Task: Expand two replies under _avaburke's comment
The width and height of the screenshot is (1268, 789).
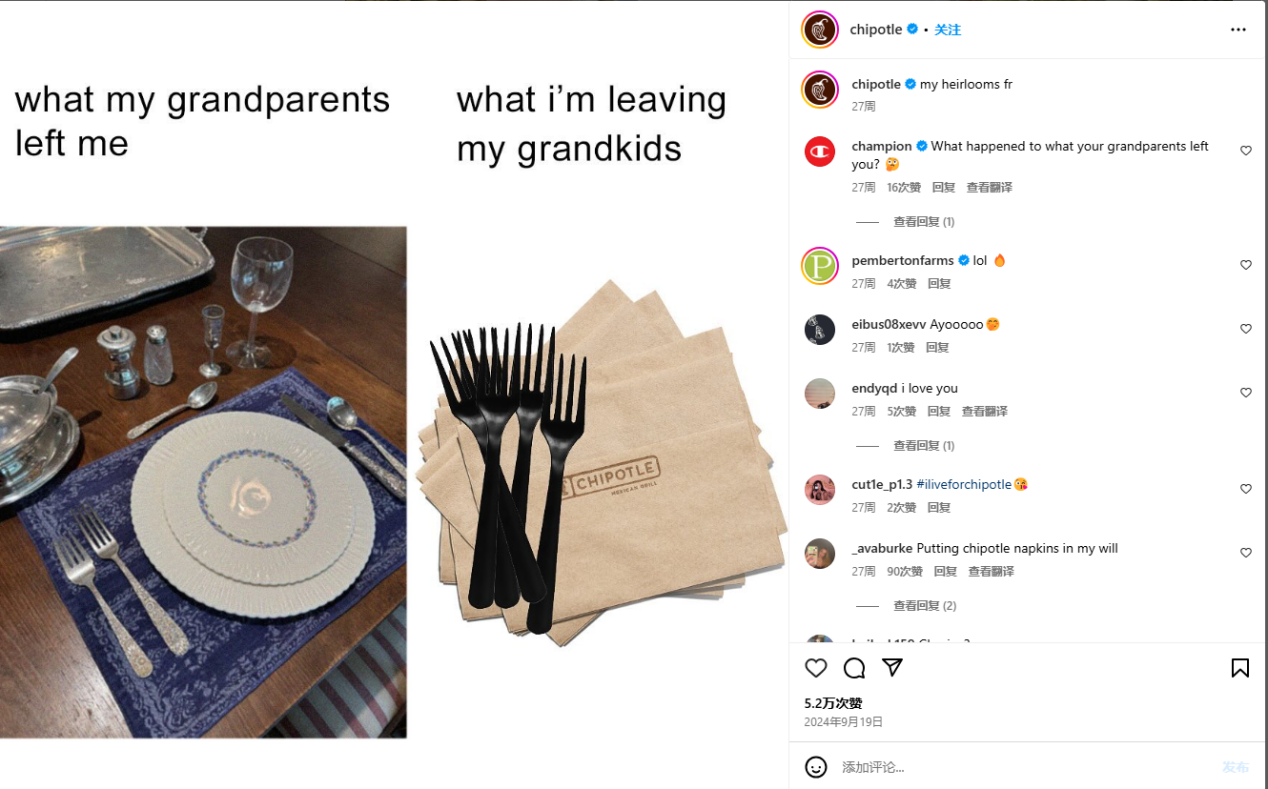Action: click(x=925, y=606)
